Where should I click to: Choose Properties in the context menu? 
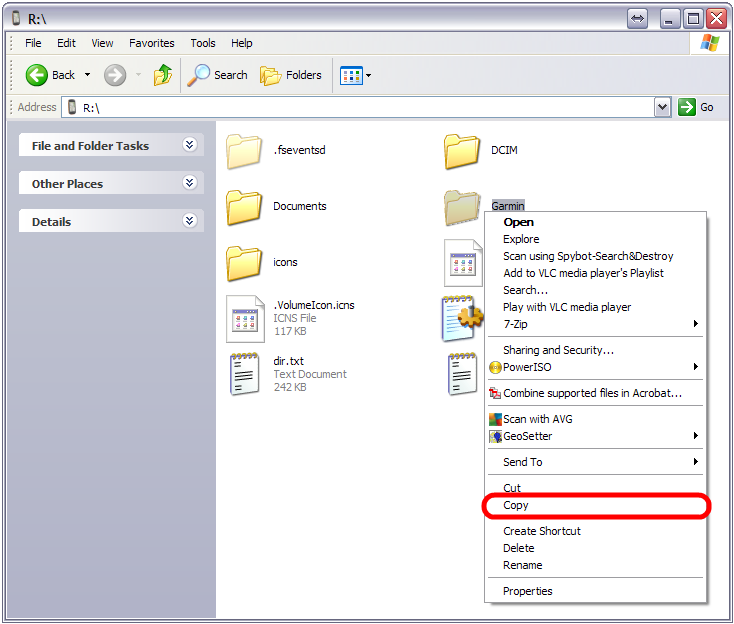[528, 591]
